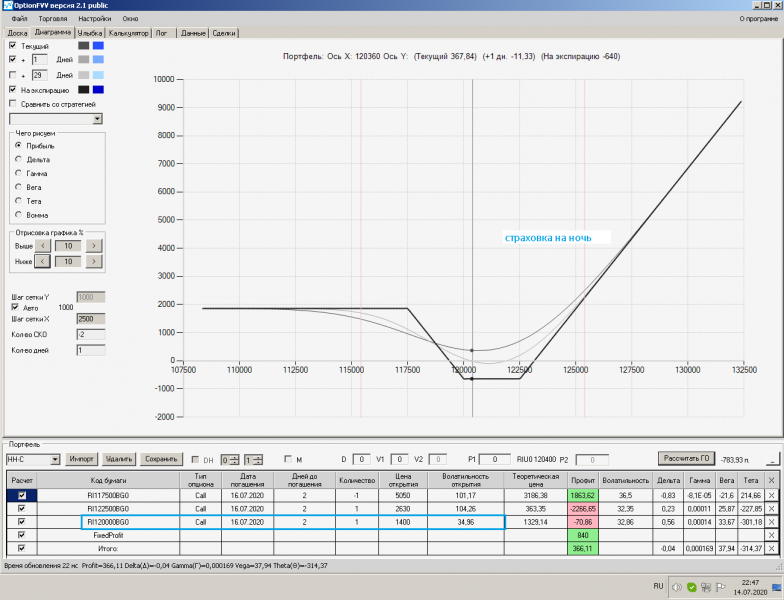Select the Дельта radio button

pyautogui.click(x=18, y=160)
